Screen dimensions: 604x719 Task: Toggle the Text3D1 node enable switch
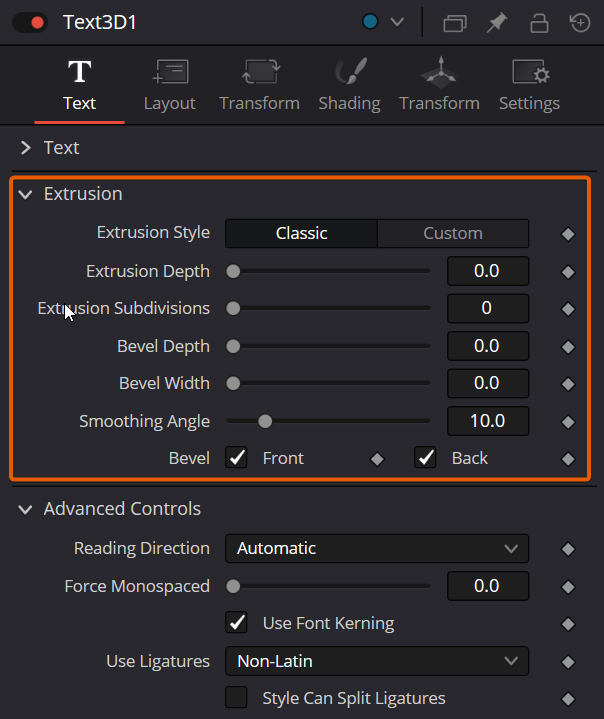(x=29, y=22)
